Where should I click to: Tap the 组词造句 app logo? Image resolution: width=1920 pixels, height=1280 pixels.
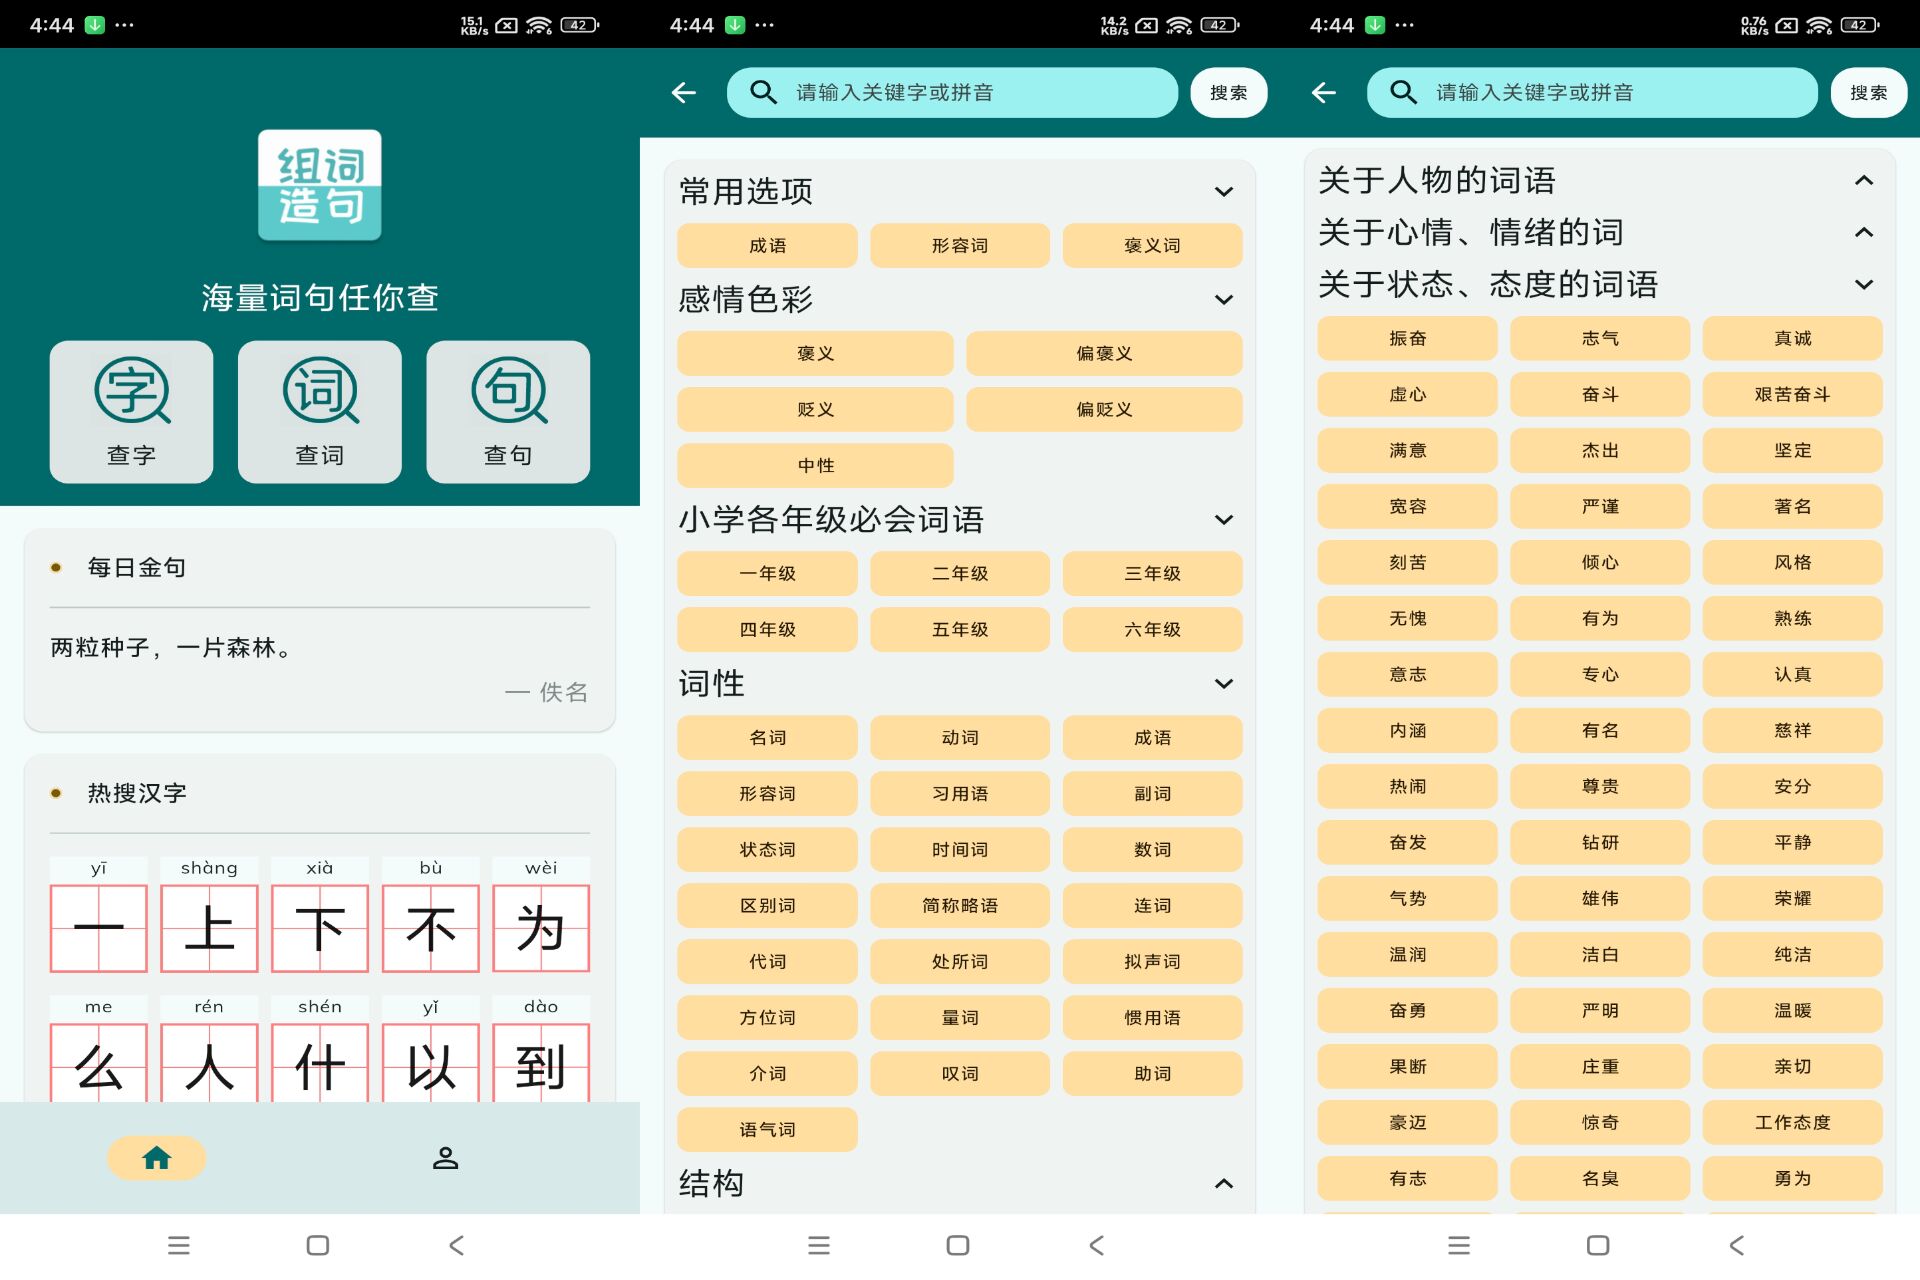tap(320, 185)
